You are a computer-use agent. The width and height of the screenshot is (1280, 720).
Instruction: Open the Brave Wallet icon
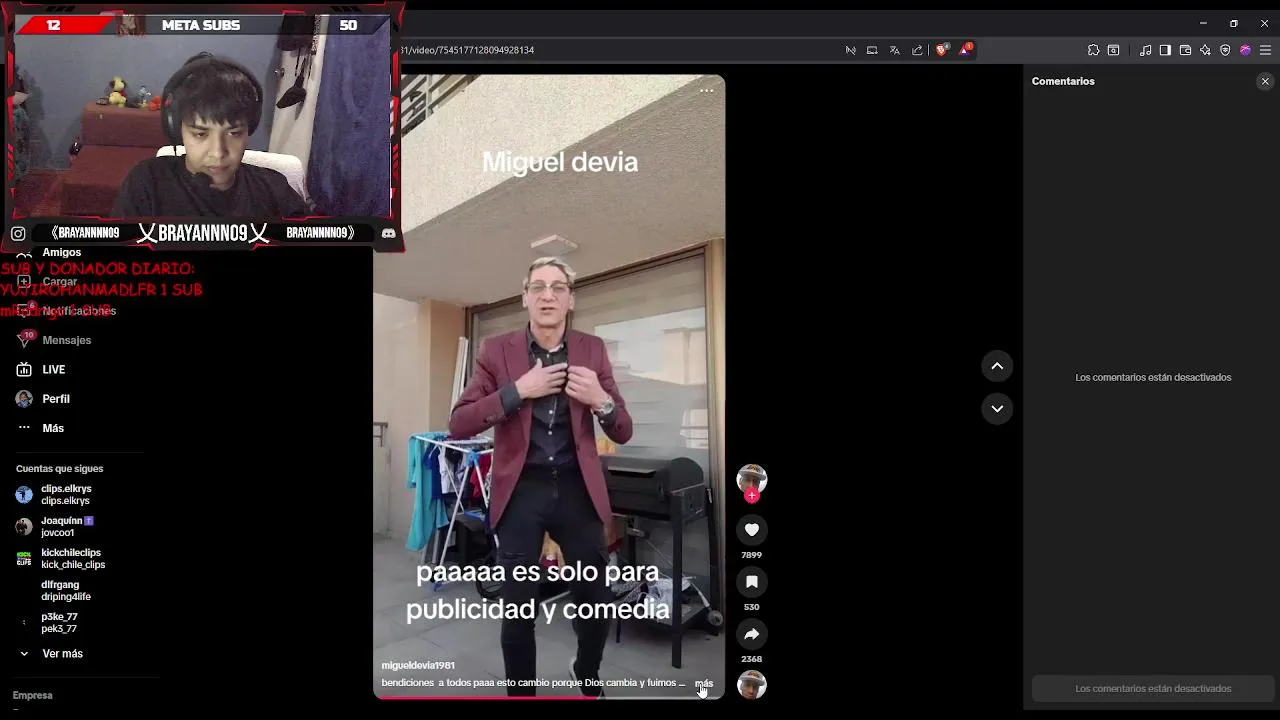click(x=1185, y=50)
